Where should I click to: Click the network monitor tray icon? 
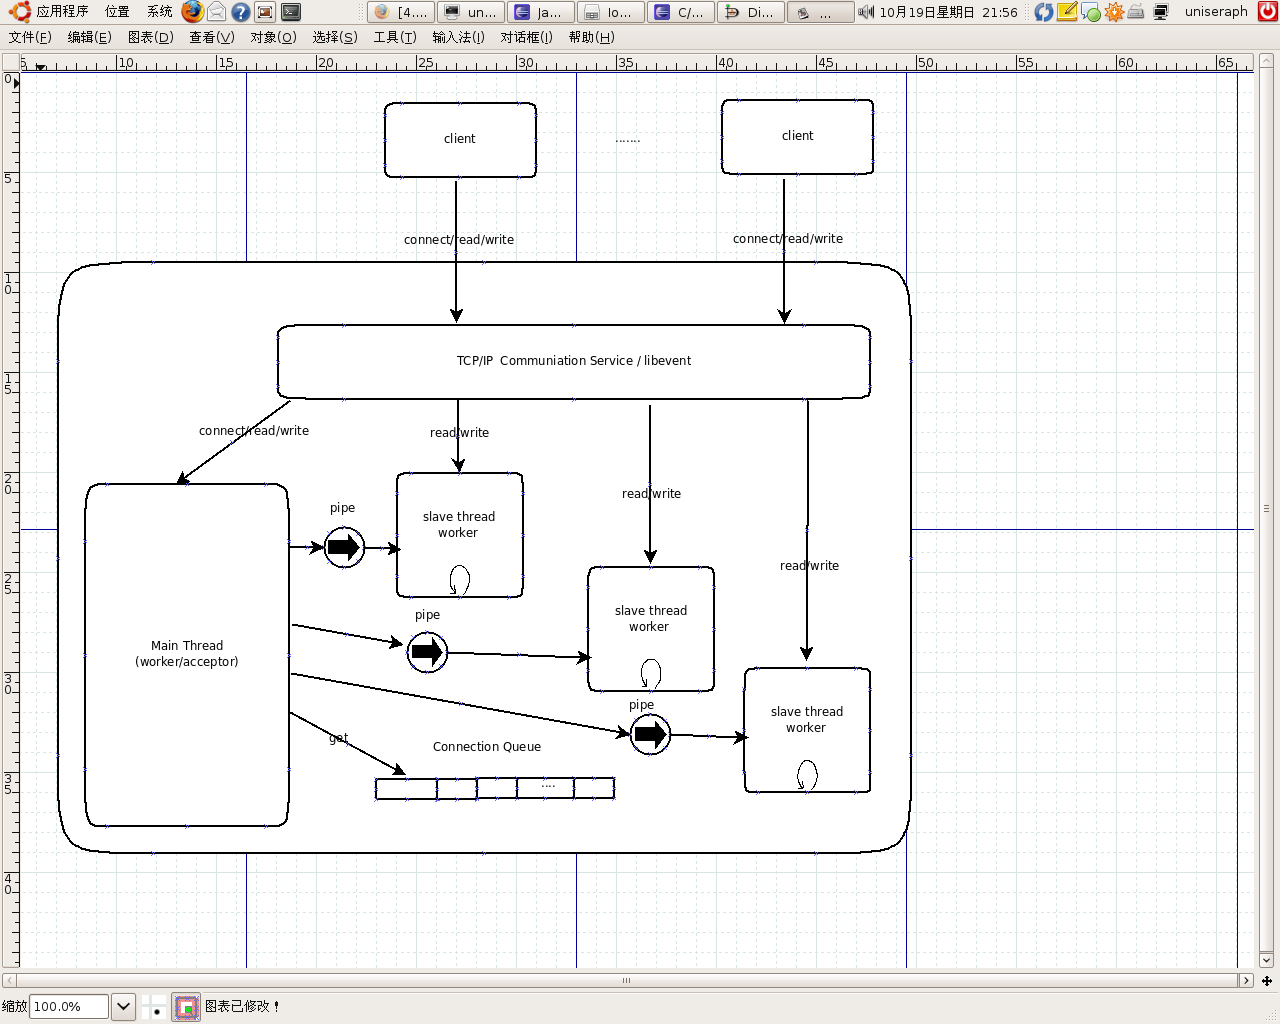[x=1161, y=12]
